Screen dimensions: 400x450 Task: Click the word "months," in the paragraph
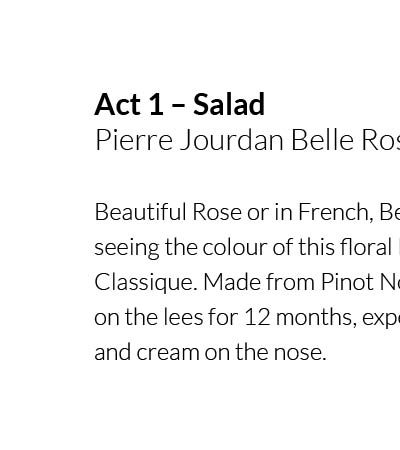pos(314,318)
